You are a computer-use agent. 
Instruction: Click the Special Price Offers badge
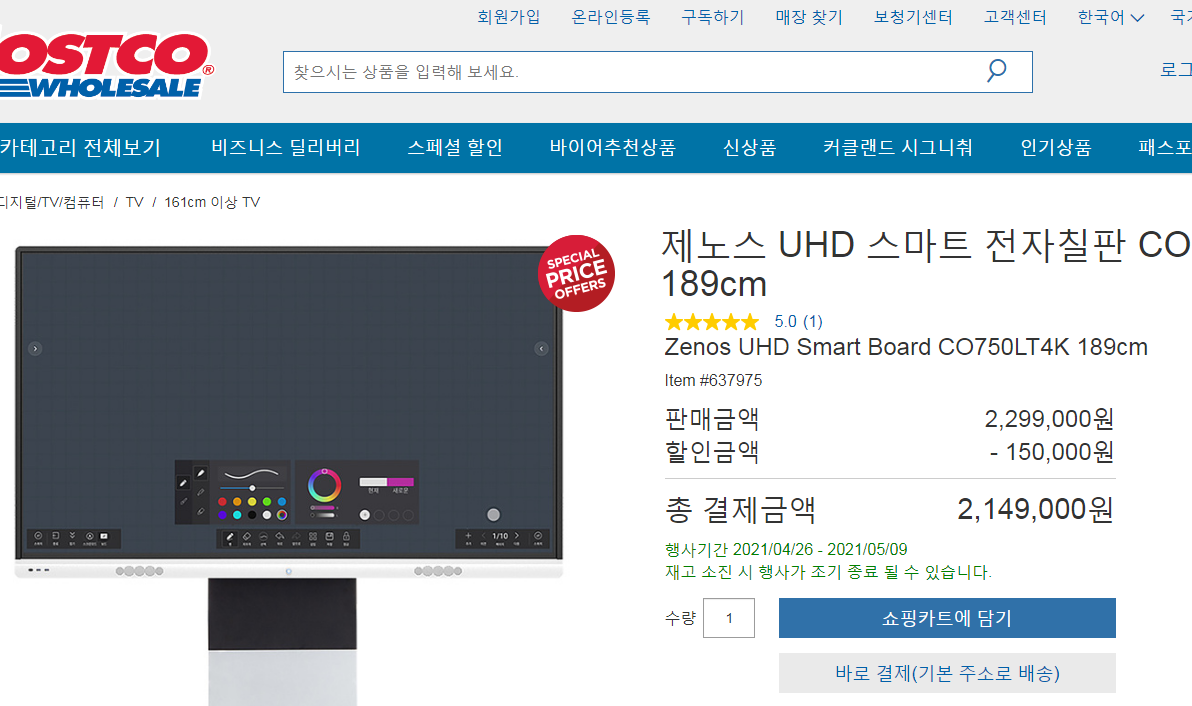(x=576, y=274)
